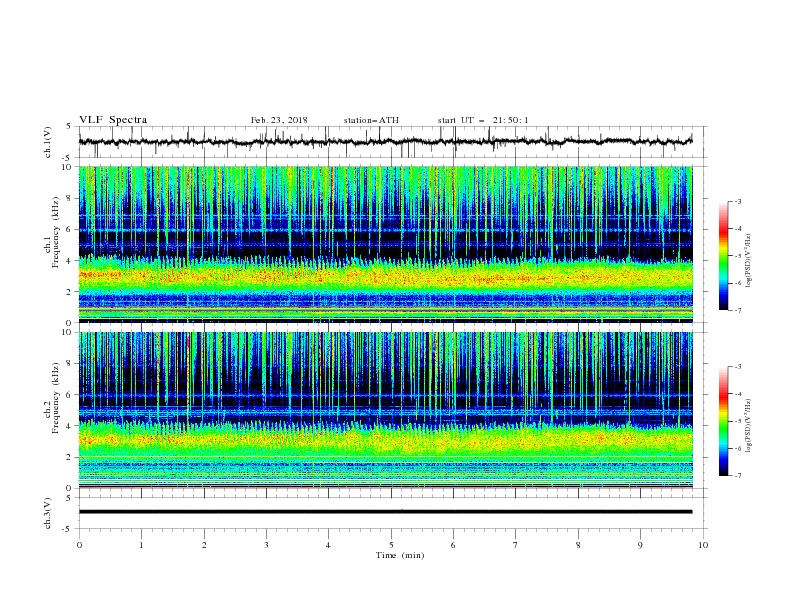Click the 'ch.3(V)' axis label
The image size is (792, 612).
point(48,513)
